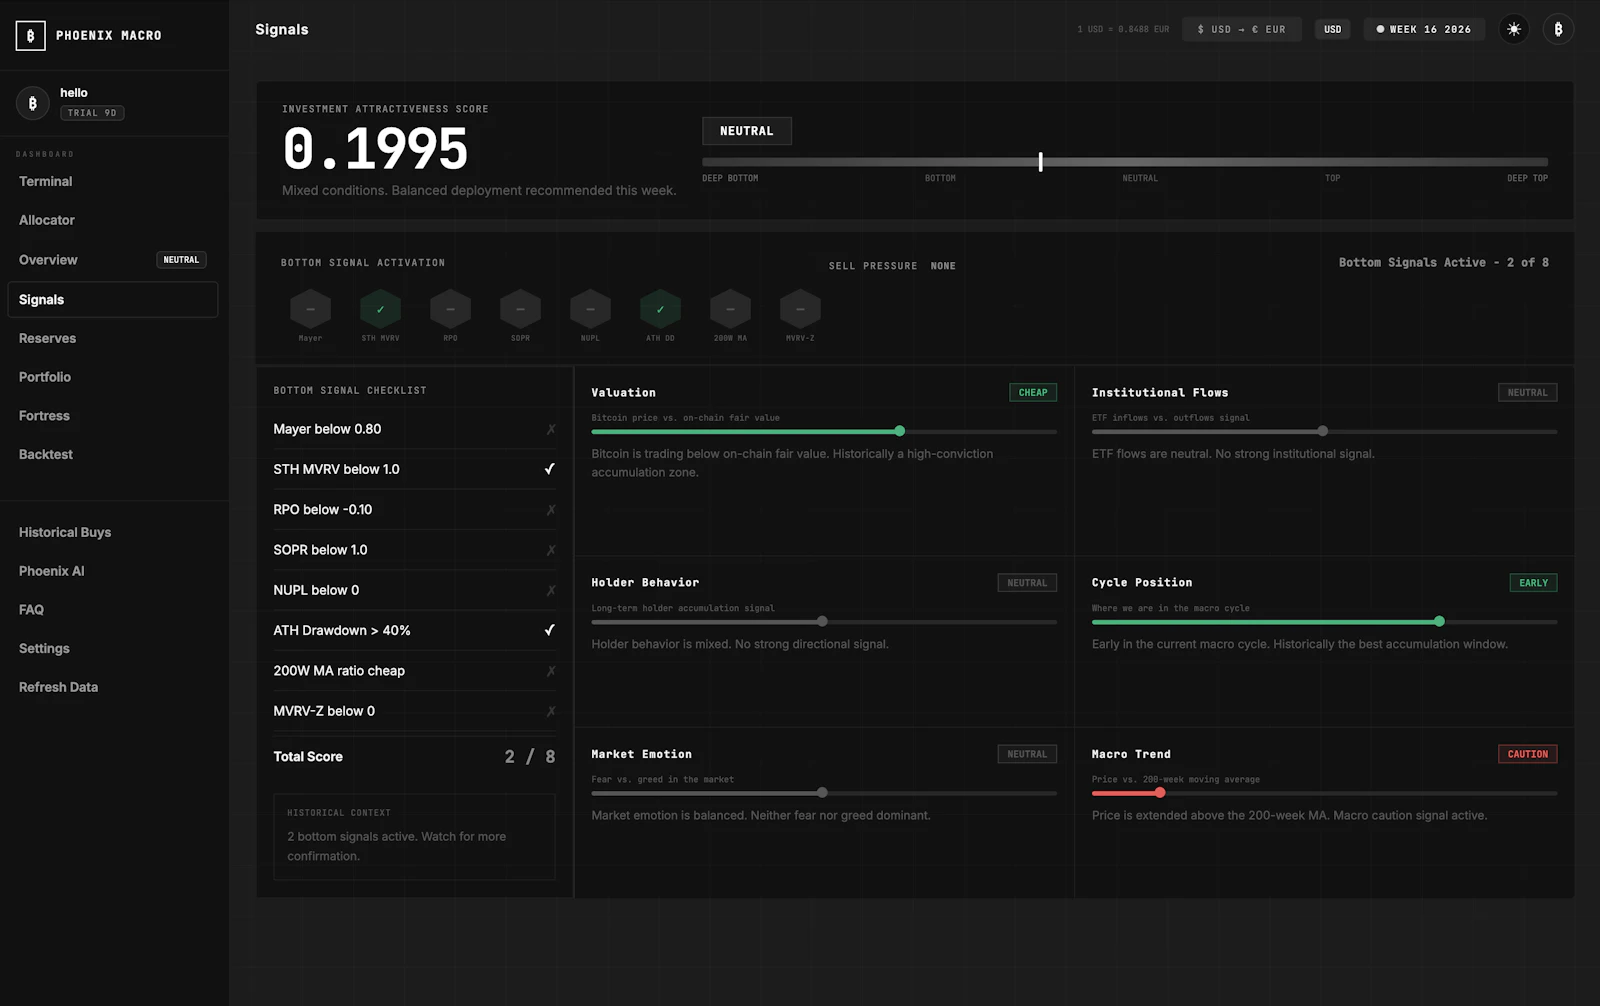Viewport: 1600px width, 1006px height.
Task: Click the NEUTRAL tag on Market Emotion
Action: tap(1027, 754)
